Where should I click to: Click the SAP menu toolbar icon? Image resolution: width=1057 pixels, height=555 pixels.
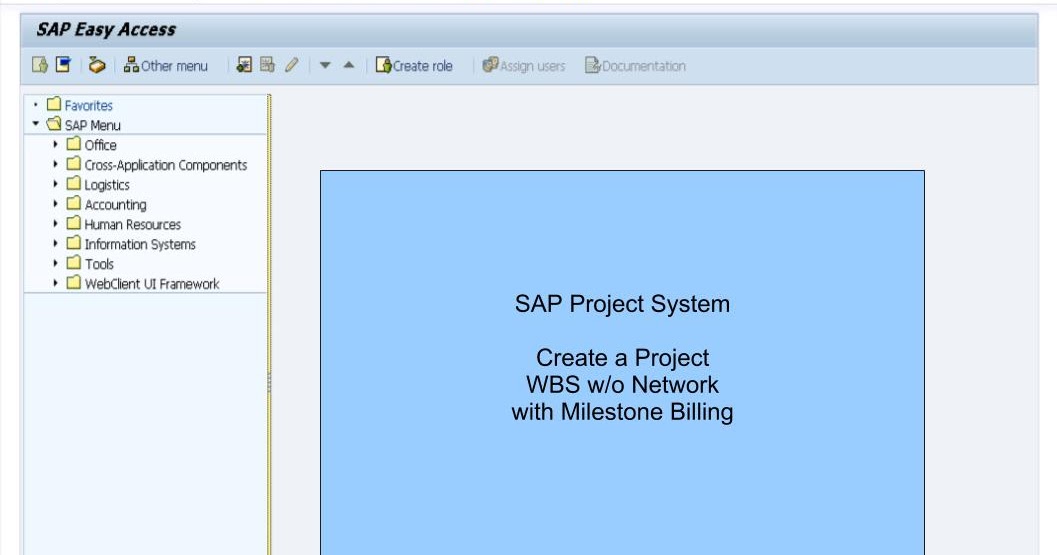coord(63,65)
